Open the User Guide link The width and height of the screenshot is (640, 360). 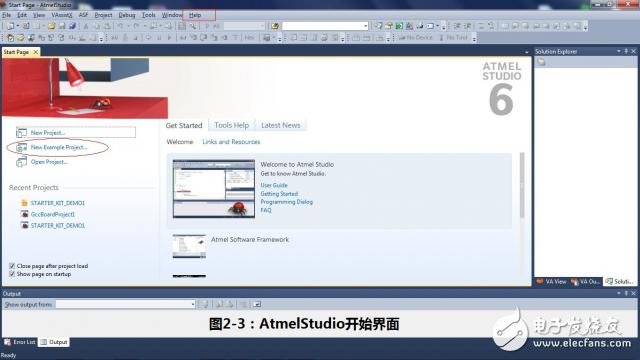coord(274,185)
